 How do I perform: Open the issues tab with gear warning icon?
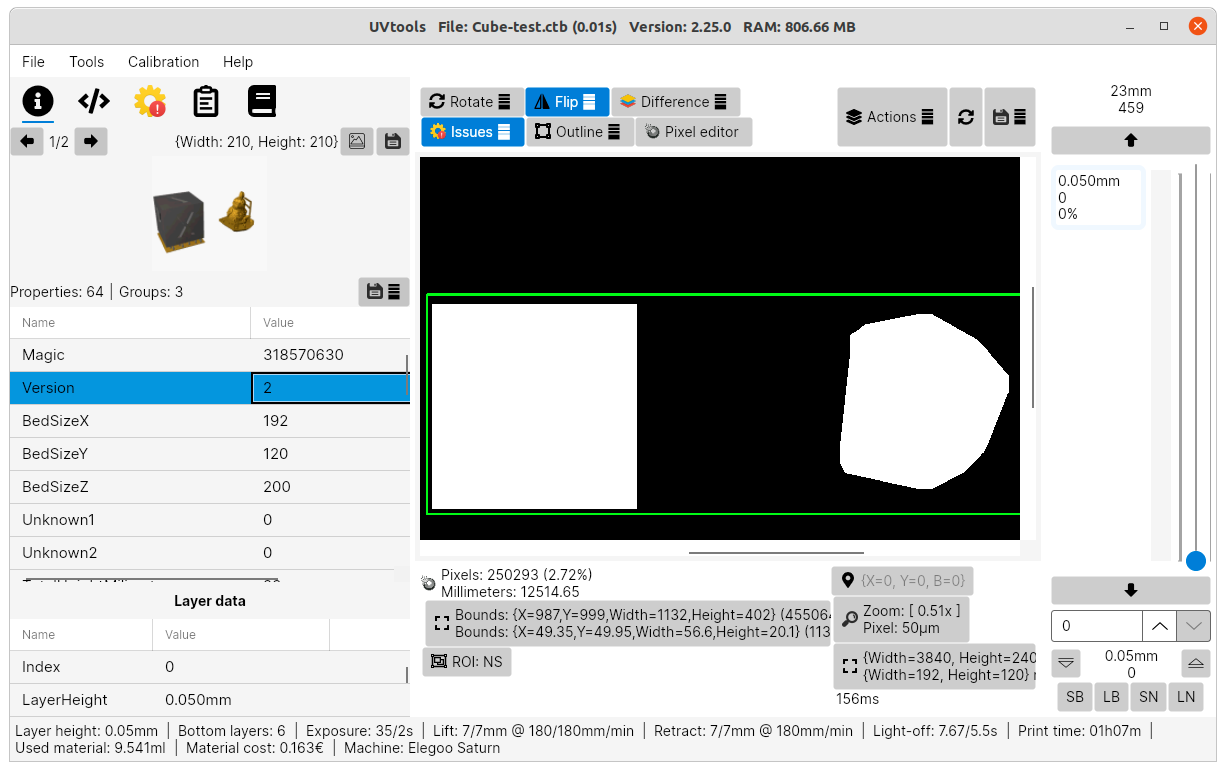tap(150, 101)
